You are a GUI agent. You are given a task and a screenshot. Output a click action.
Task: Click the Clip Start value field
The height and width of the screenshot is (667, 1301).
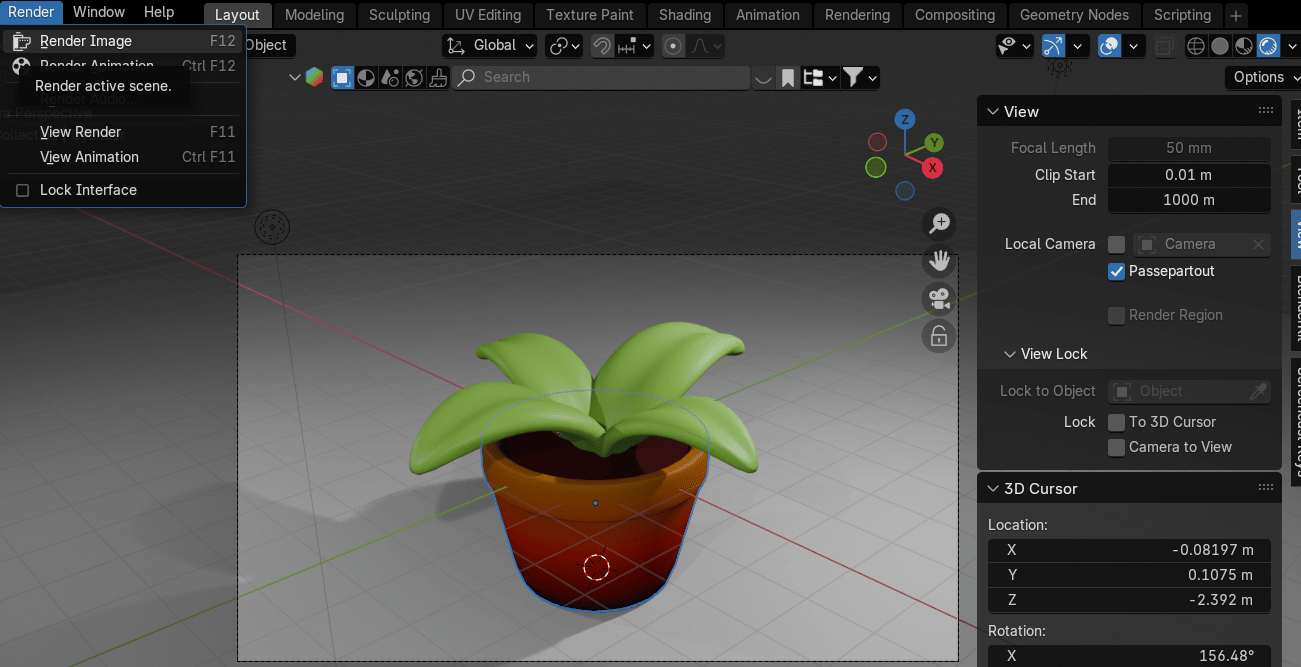[x=1188, y=175]
